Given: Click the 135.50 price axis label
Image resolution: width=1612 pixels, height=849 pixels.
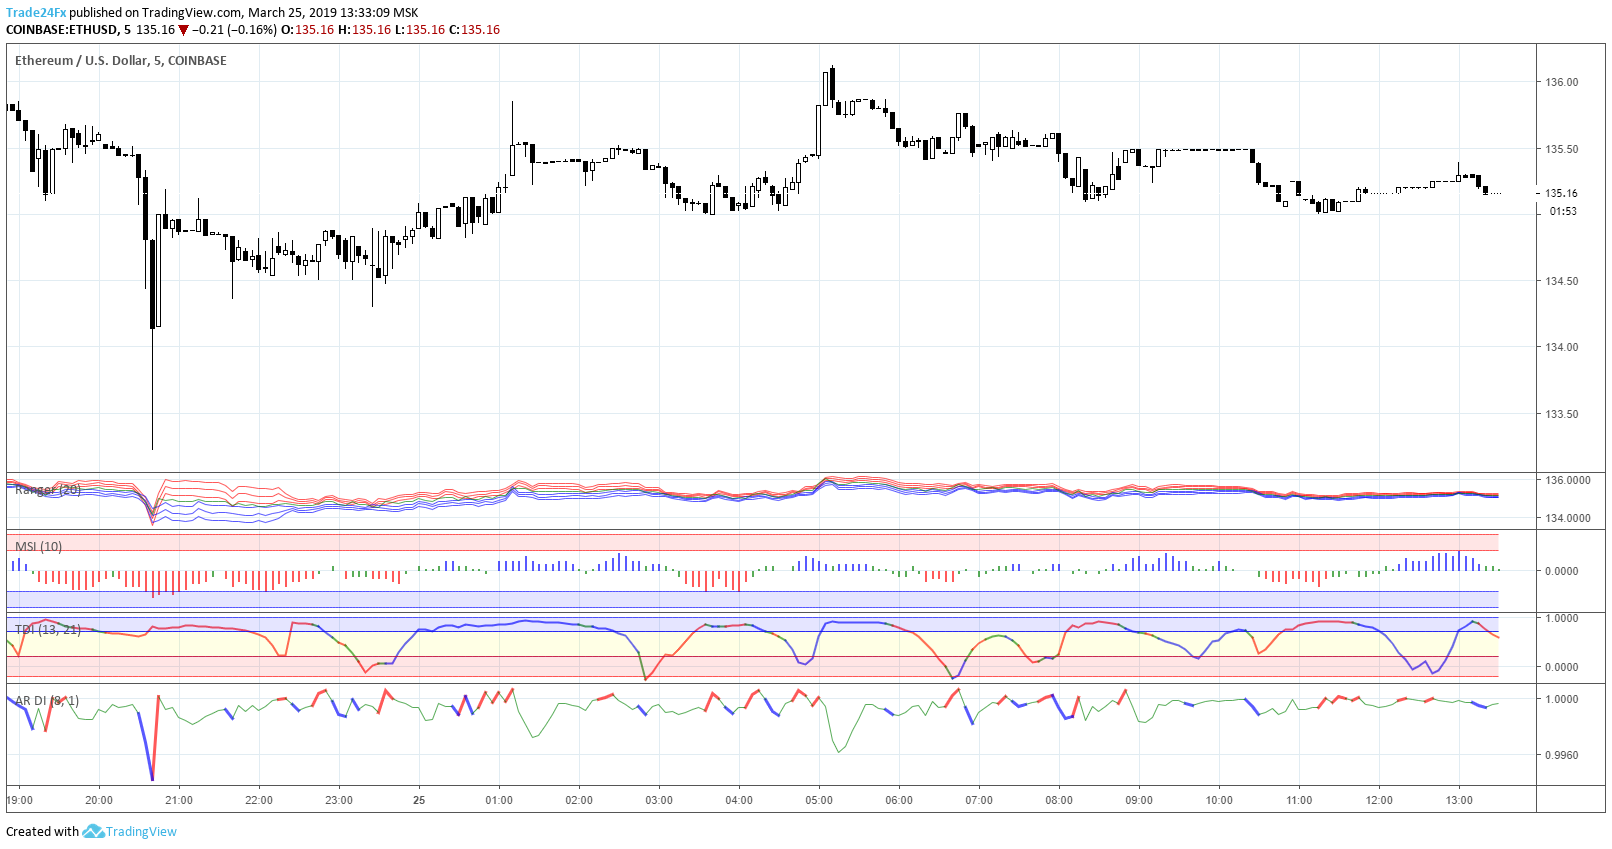Looking at the screenshot, I should 1562,149.
